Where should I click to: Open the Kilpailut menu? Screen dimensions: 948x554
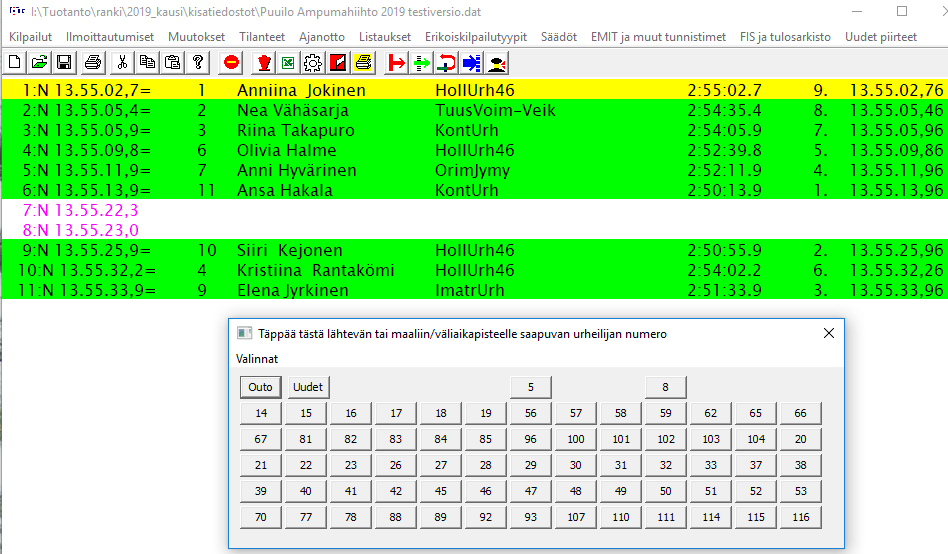29,37
